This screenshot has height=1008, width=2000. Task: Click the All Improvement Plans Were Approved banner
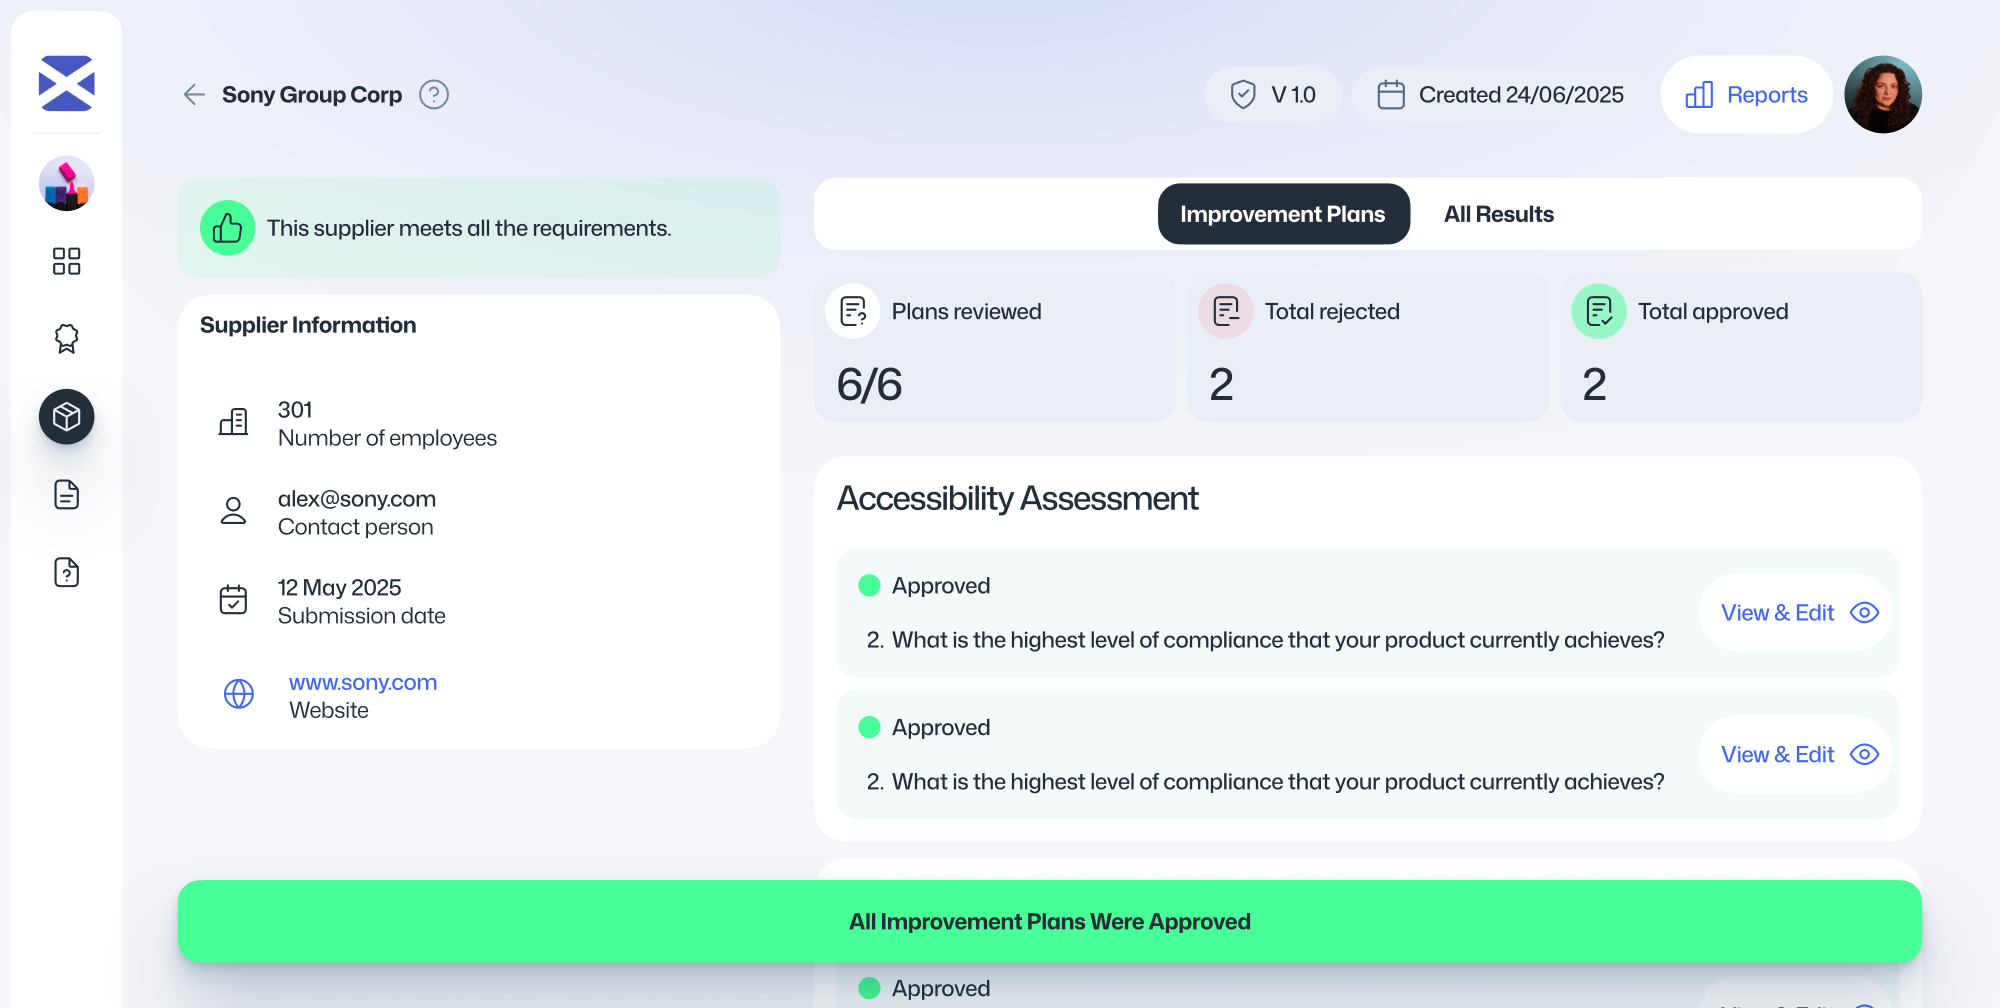tap(1049, 922)
